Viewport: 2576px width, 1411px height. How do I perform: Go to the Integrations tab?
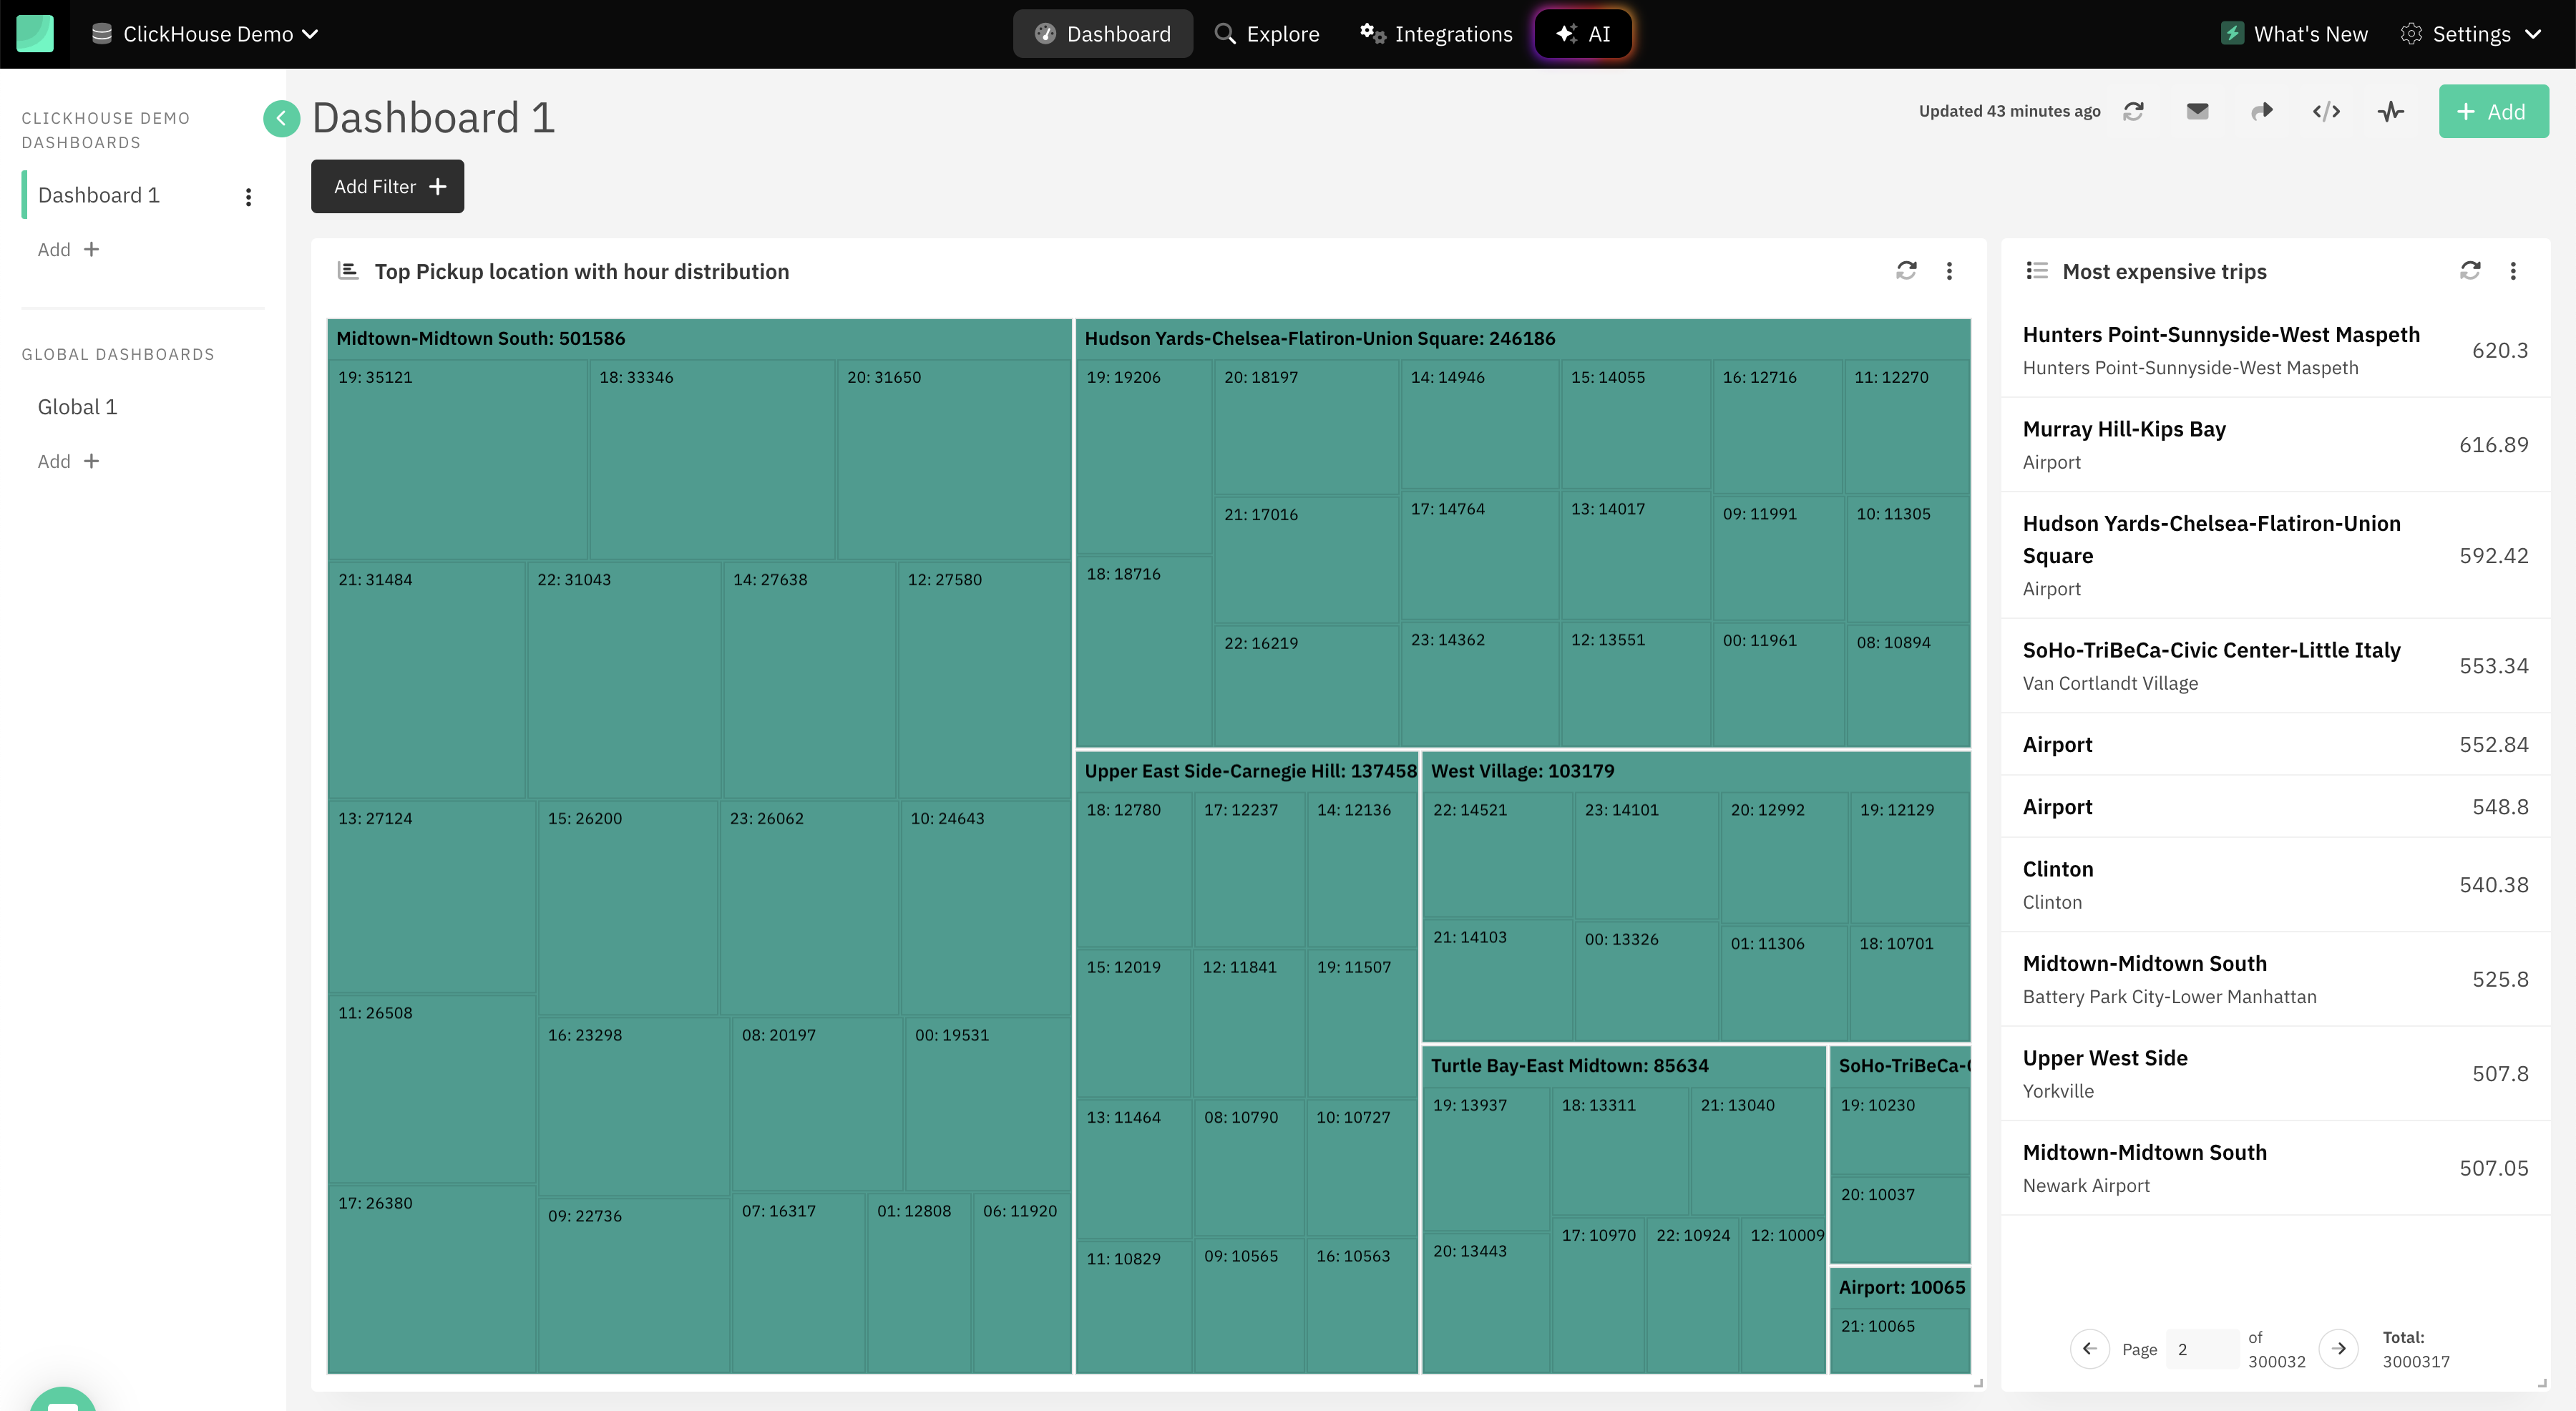point(1435,34)
